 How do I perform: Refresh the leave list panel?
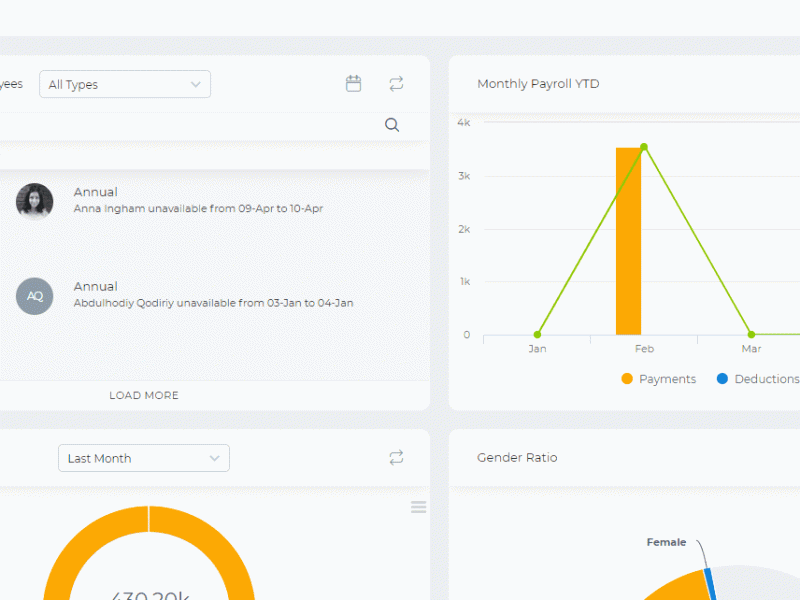(x=396, y=84)
